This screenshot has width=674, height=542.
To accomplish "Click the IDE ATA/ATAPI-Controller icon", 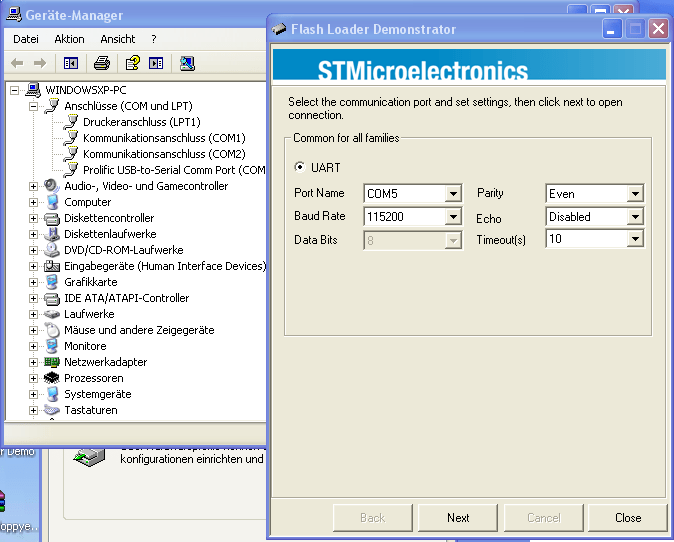I will tap(52, 298).
